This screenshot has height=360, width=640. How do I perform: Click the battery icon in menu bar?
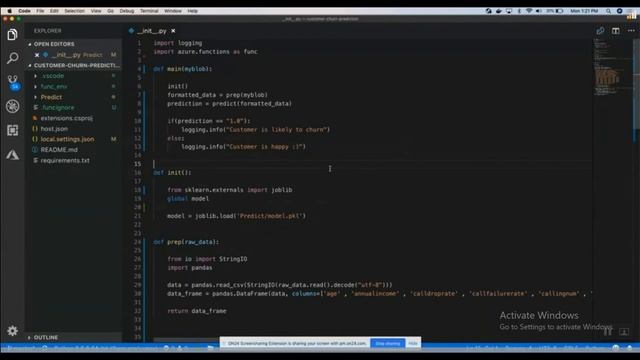tap(560, 11)
